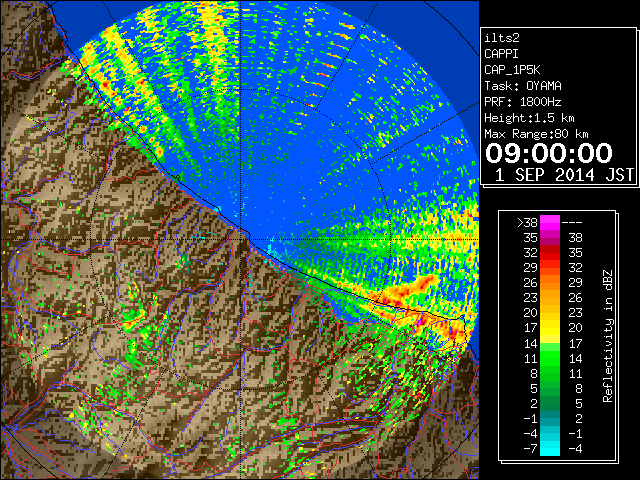
Task: Click the 'Reflectivity in dBZ' axis label
Action: click(x=608, y=336)
